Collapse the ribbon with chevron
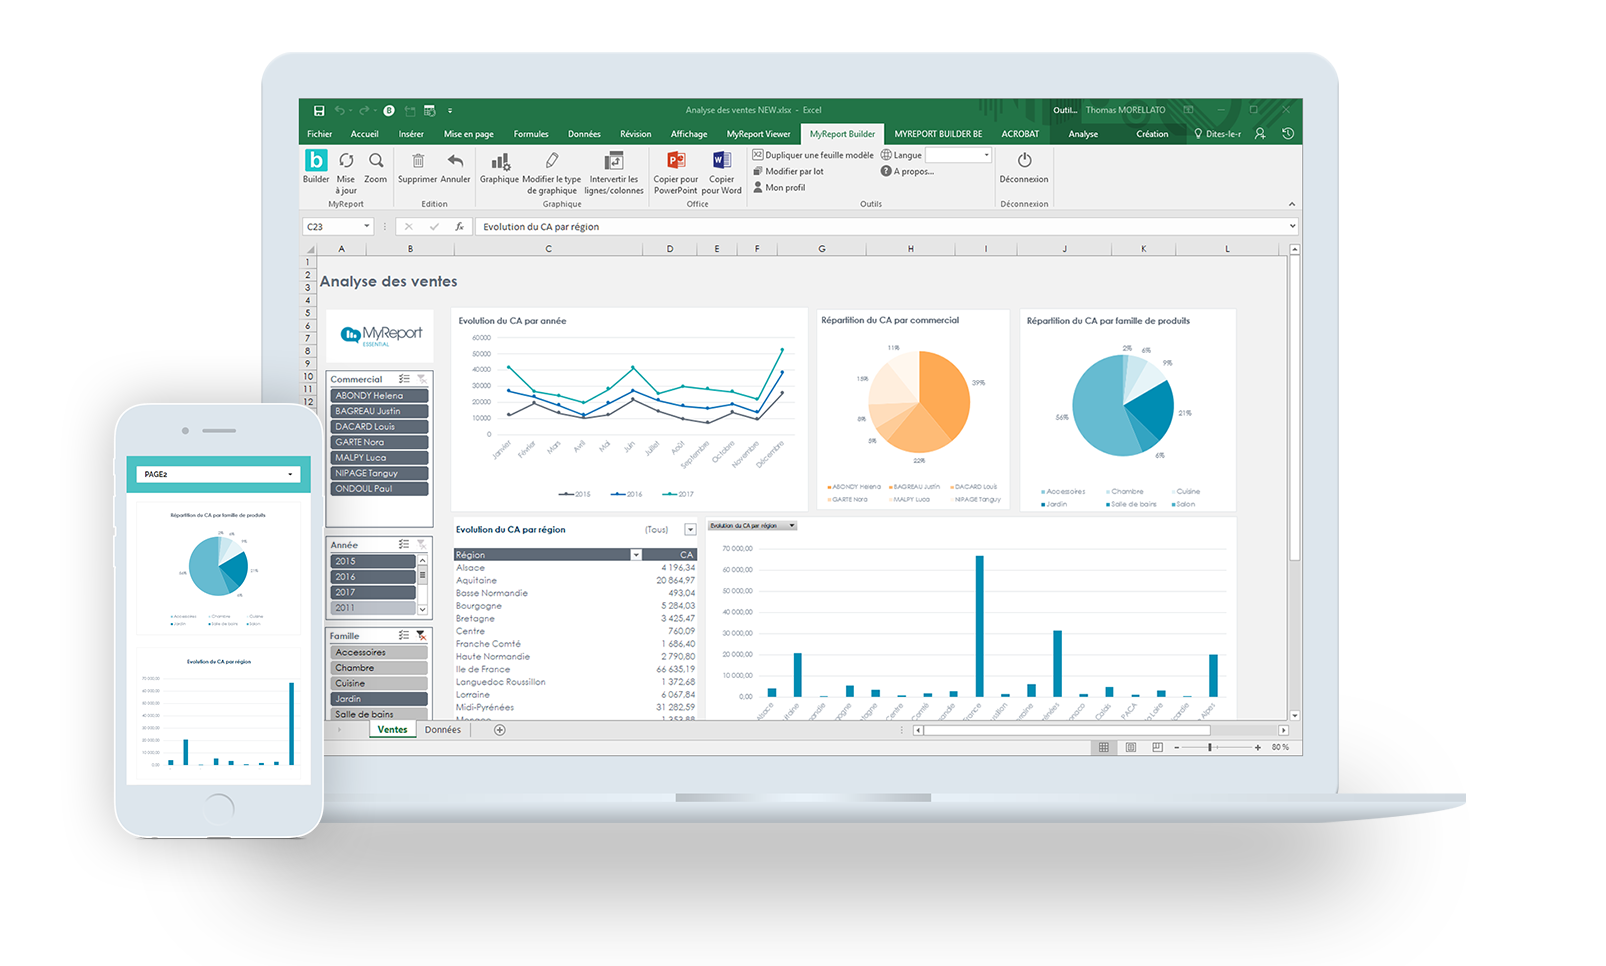The image size is (1606, 966). [1291, 204]
